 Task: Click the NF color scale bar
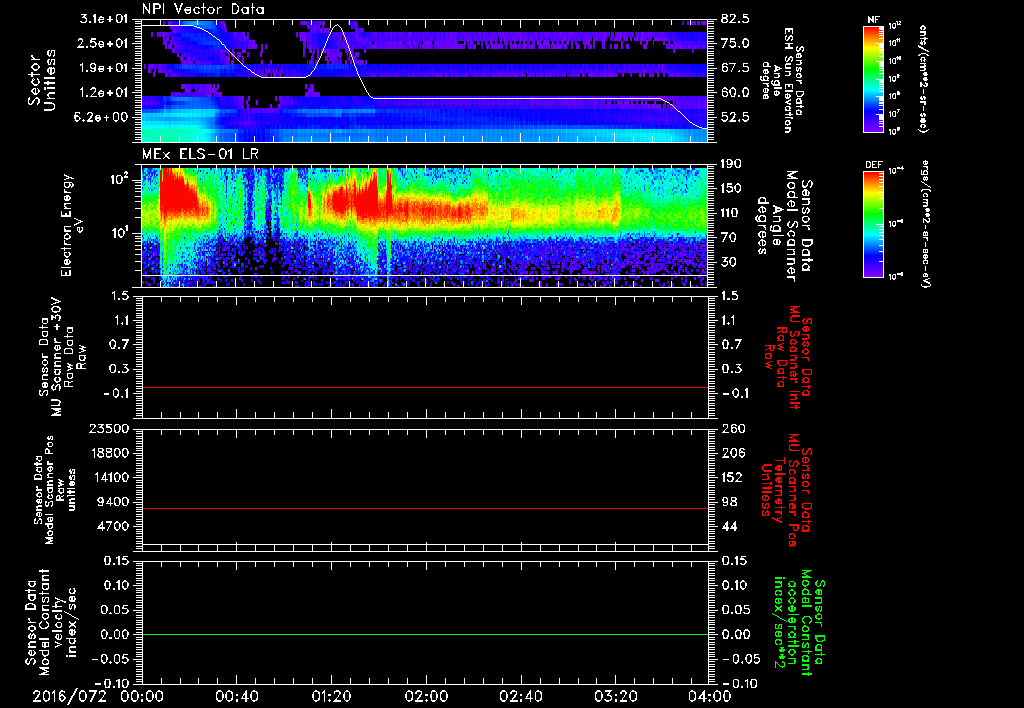pos(874,78)
